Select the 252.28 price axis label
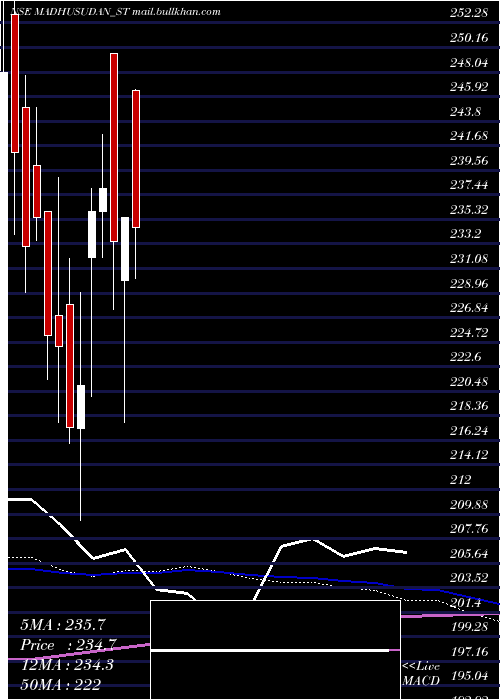Viewport: 500px width, 700px height. pyautogui.click(x=469, y=13)
